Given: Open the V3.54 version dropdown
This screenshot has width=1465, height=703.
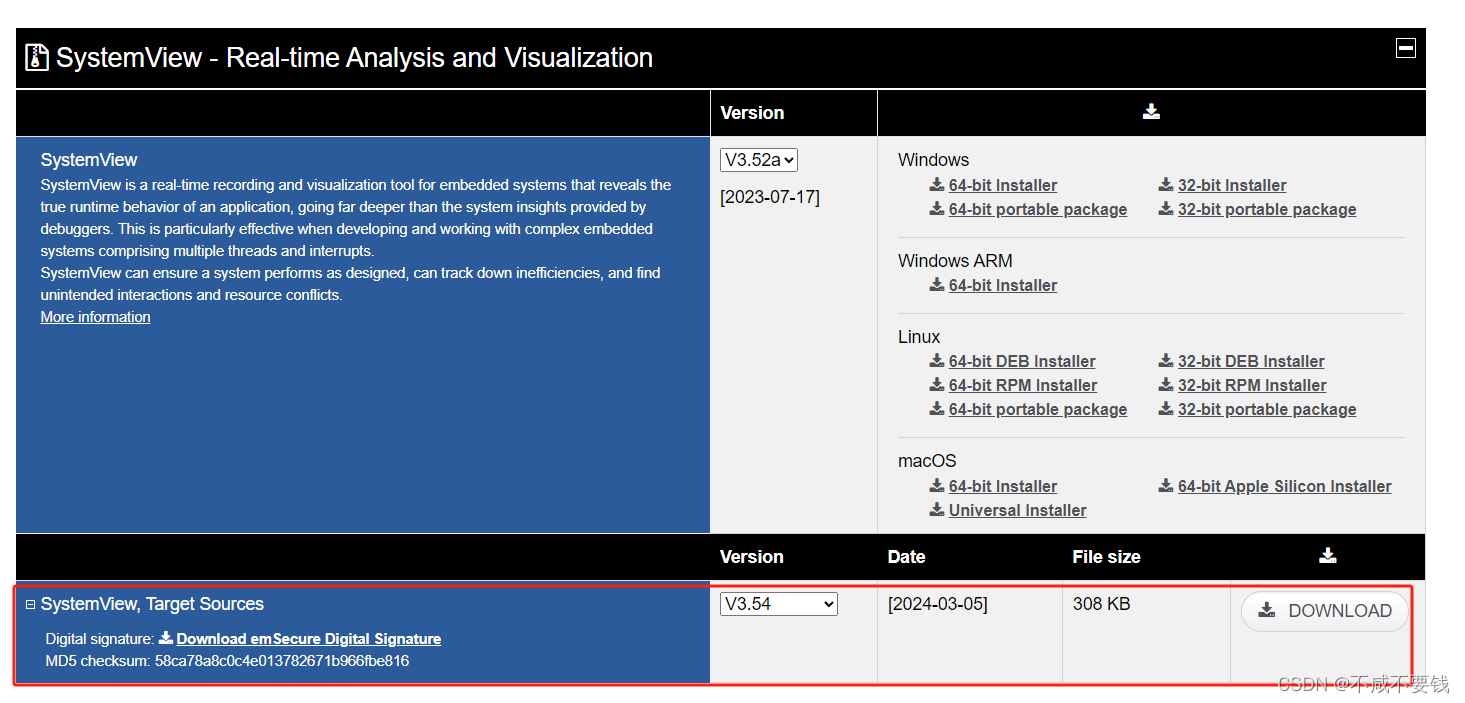Looking at the screenshot, I should [x=779, y=604].
